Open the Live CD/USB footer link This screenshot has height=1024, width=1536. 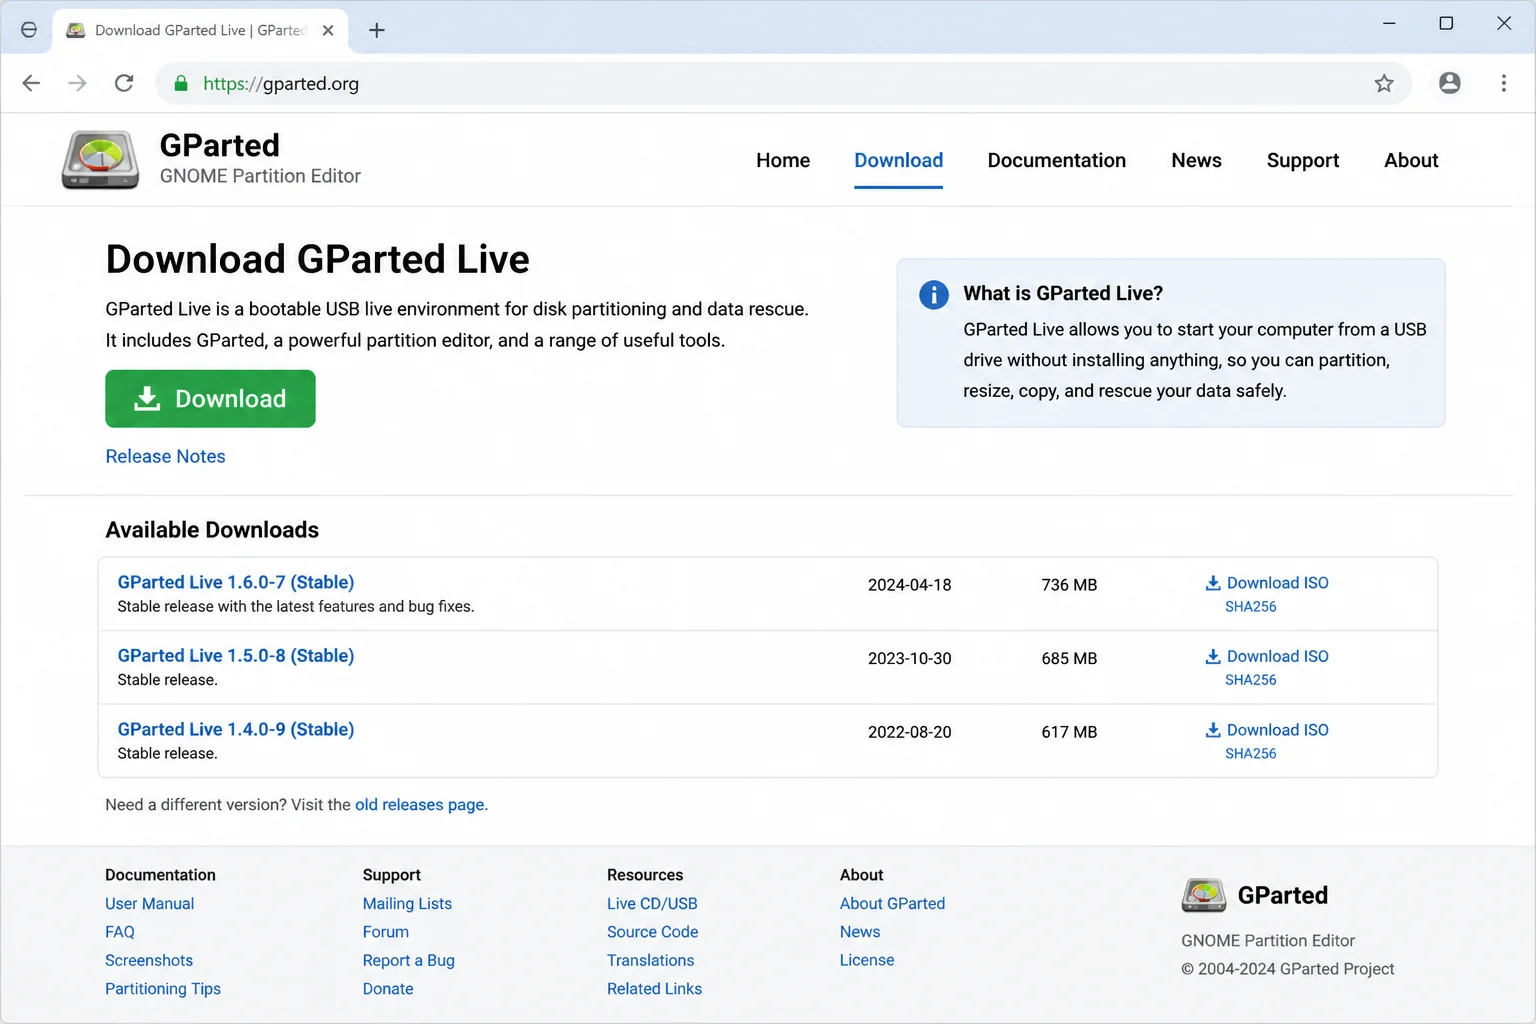pos(652,903)
